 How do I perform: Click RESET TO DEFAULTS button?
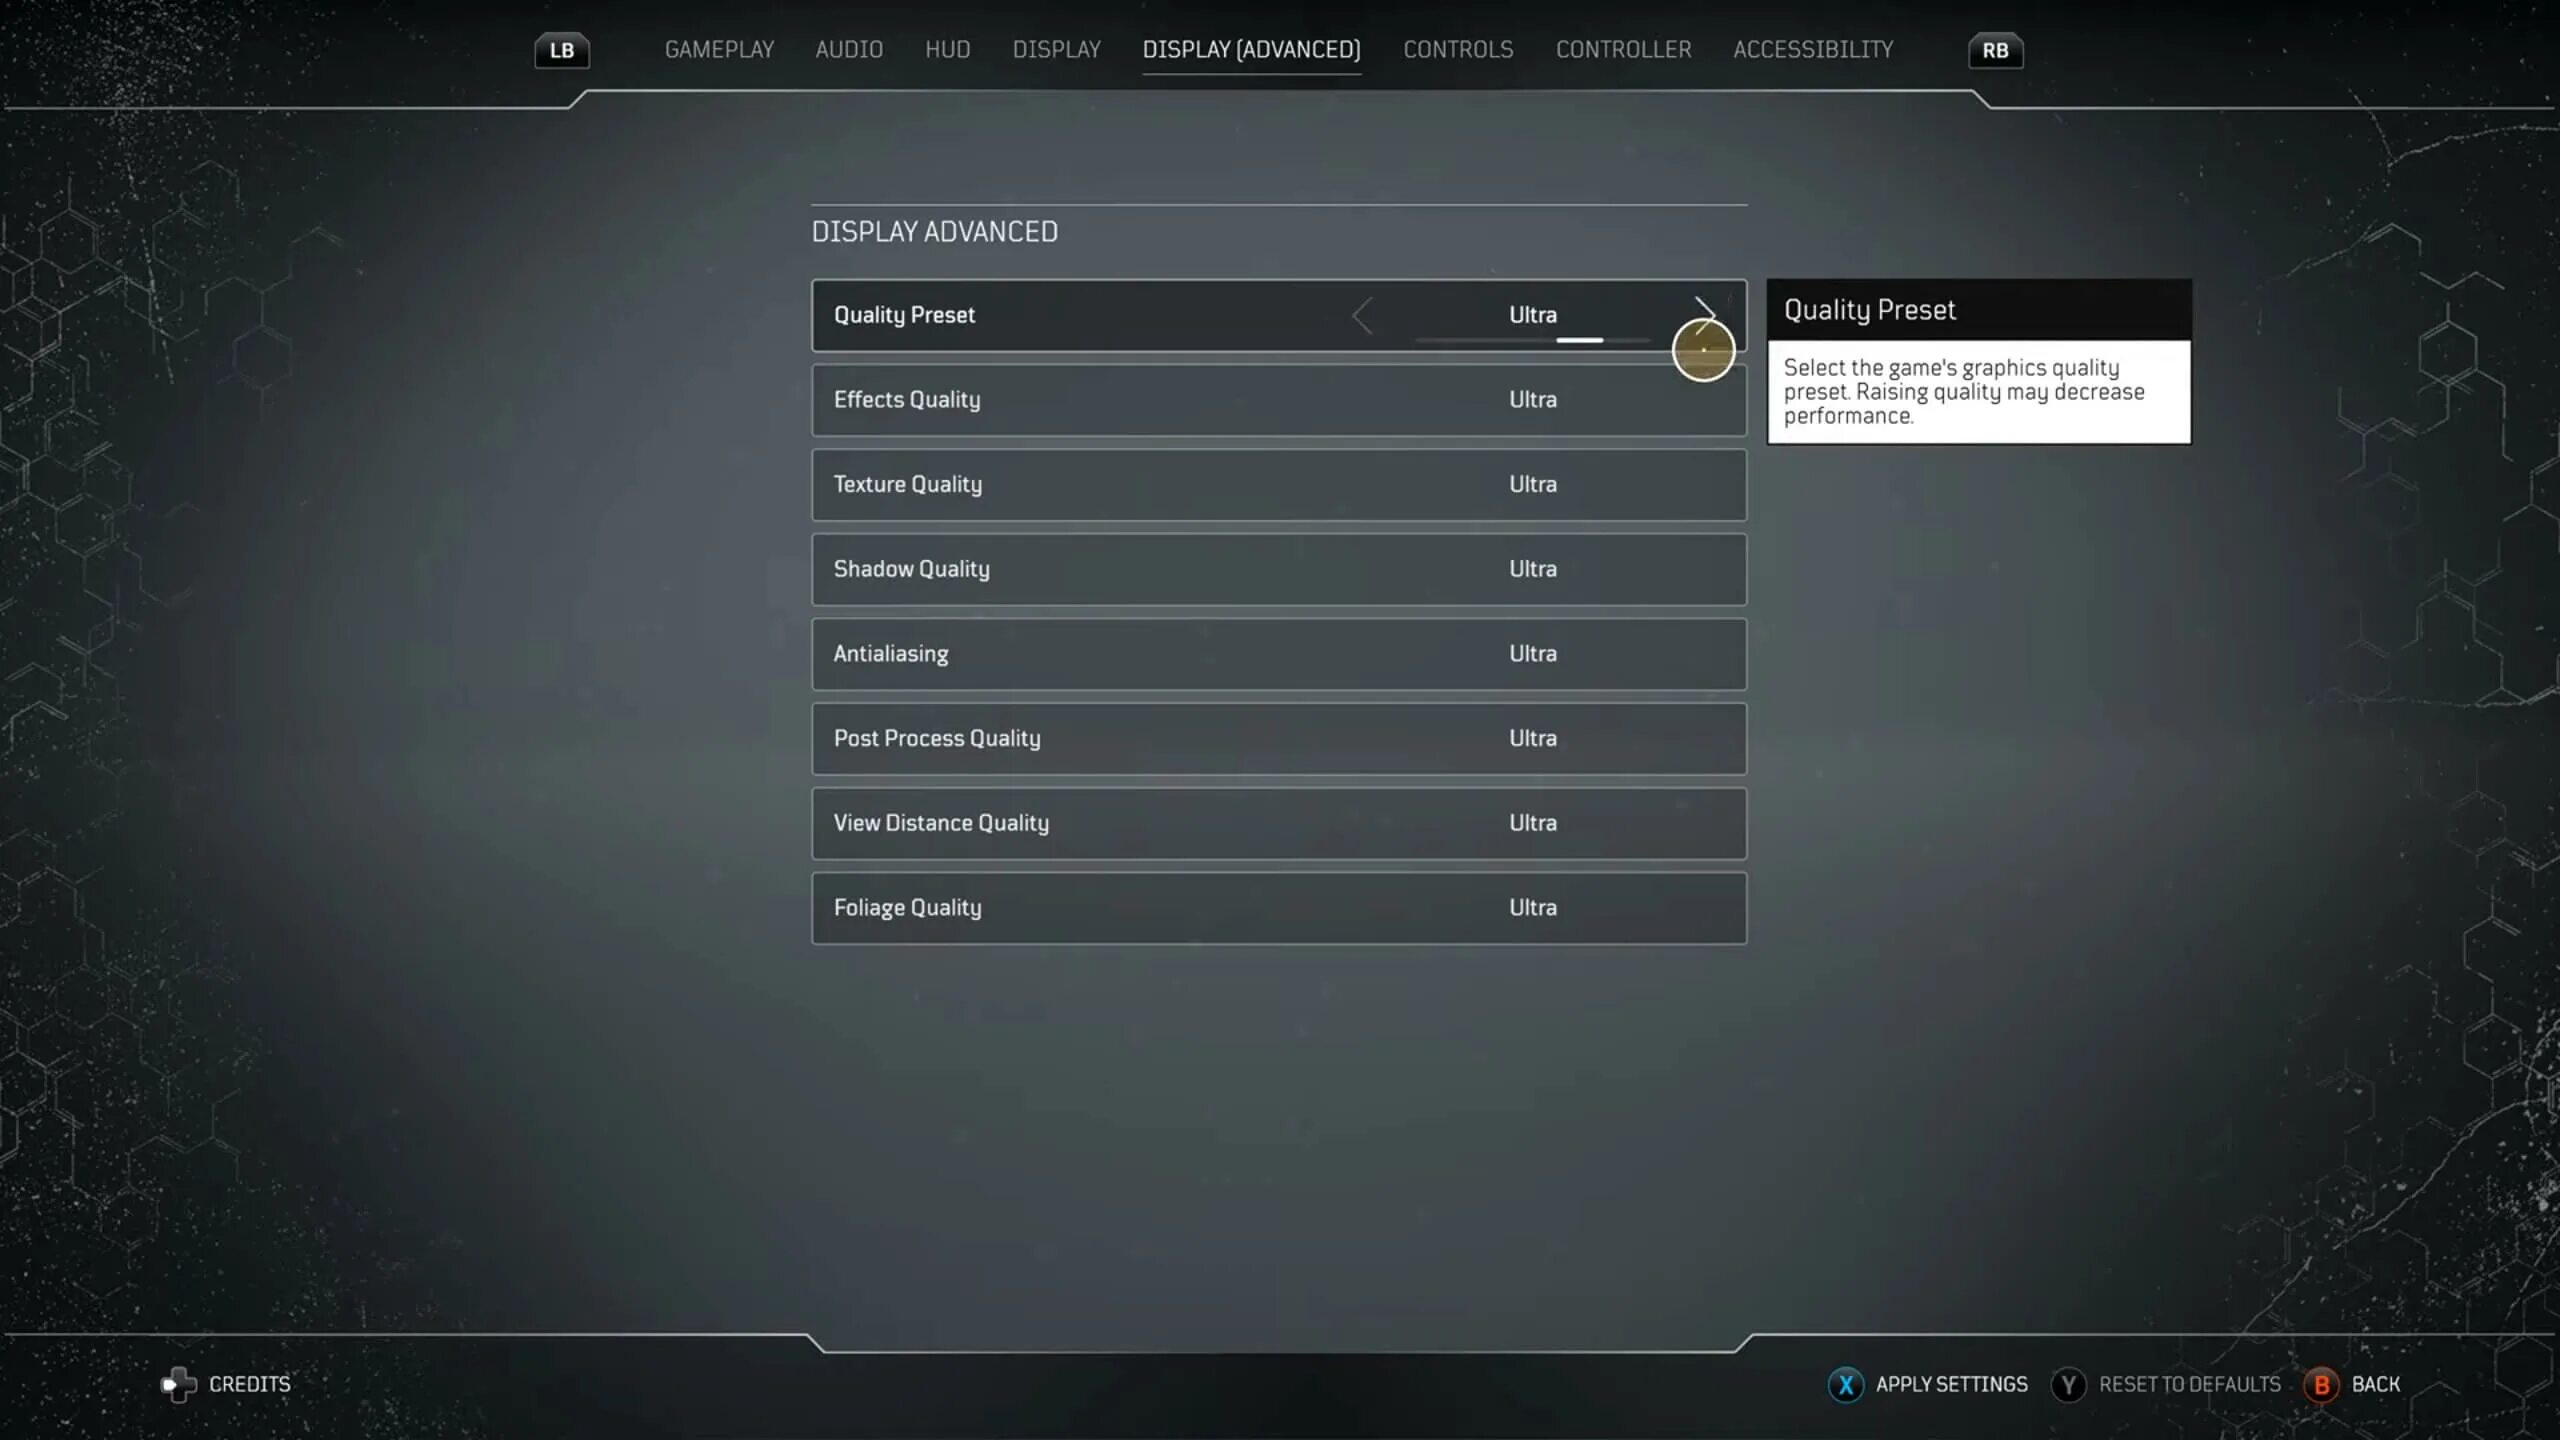(2189, 1384)
